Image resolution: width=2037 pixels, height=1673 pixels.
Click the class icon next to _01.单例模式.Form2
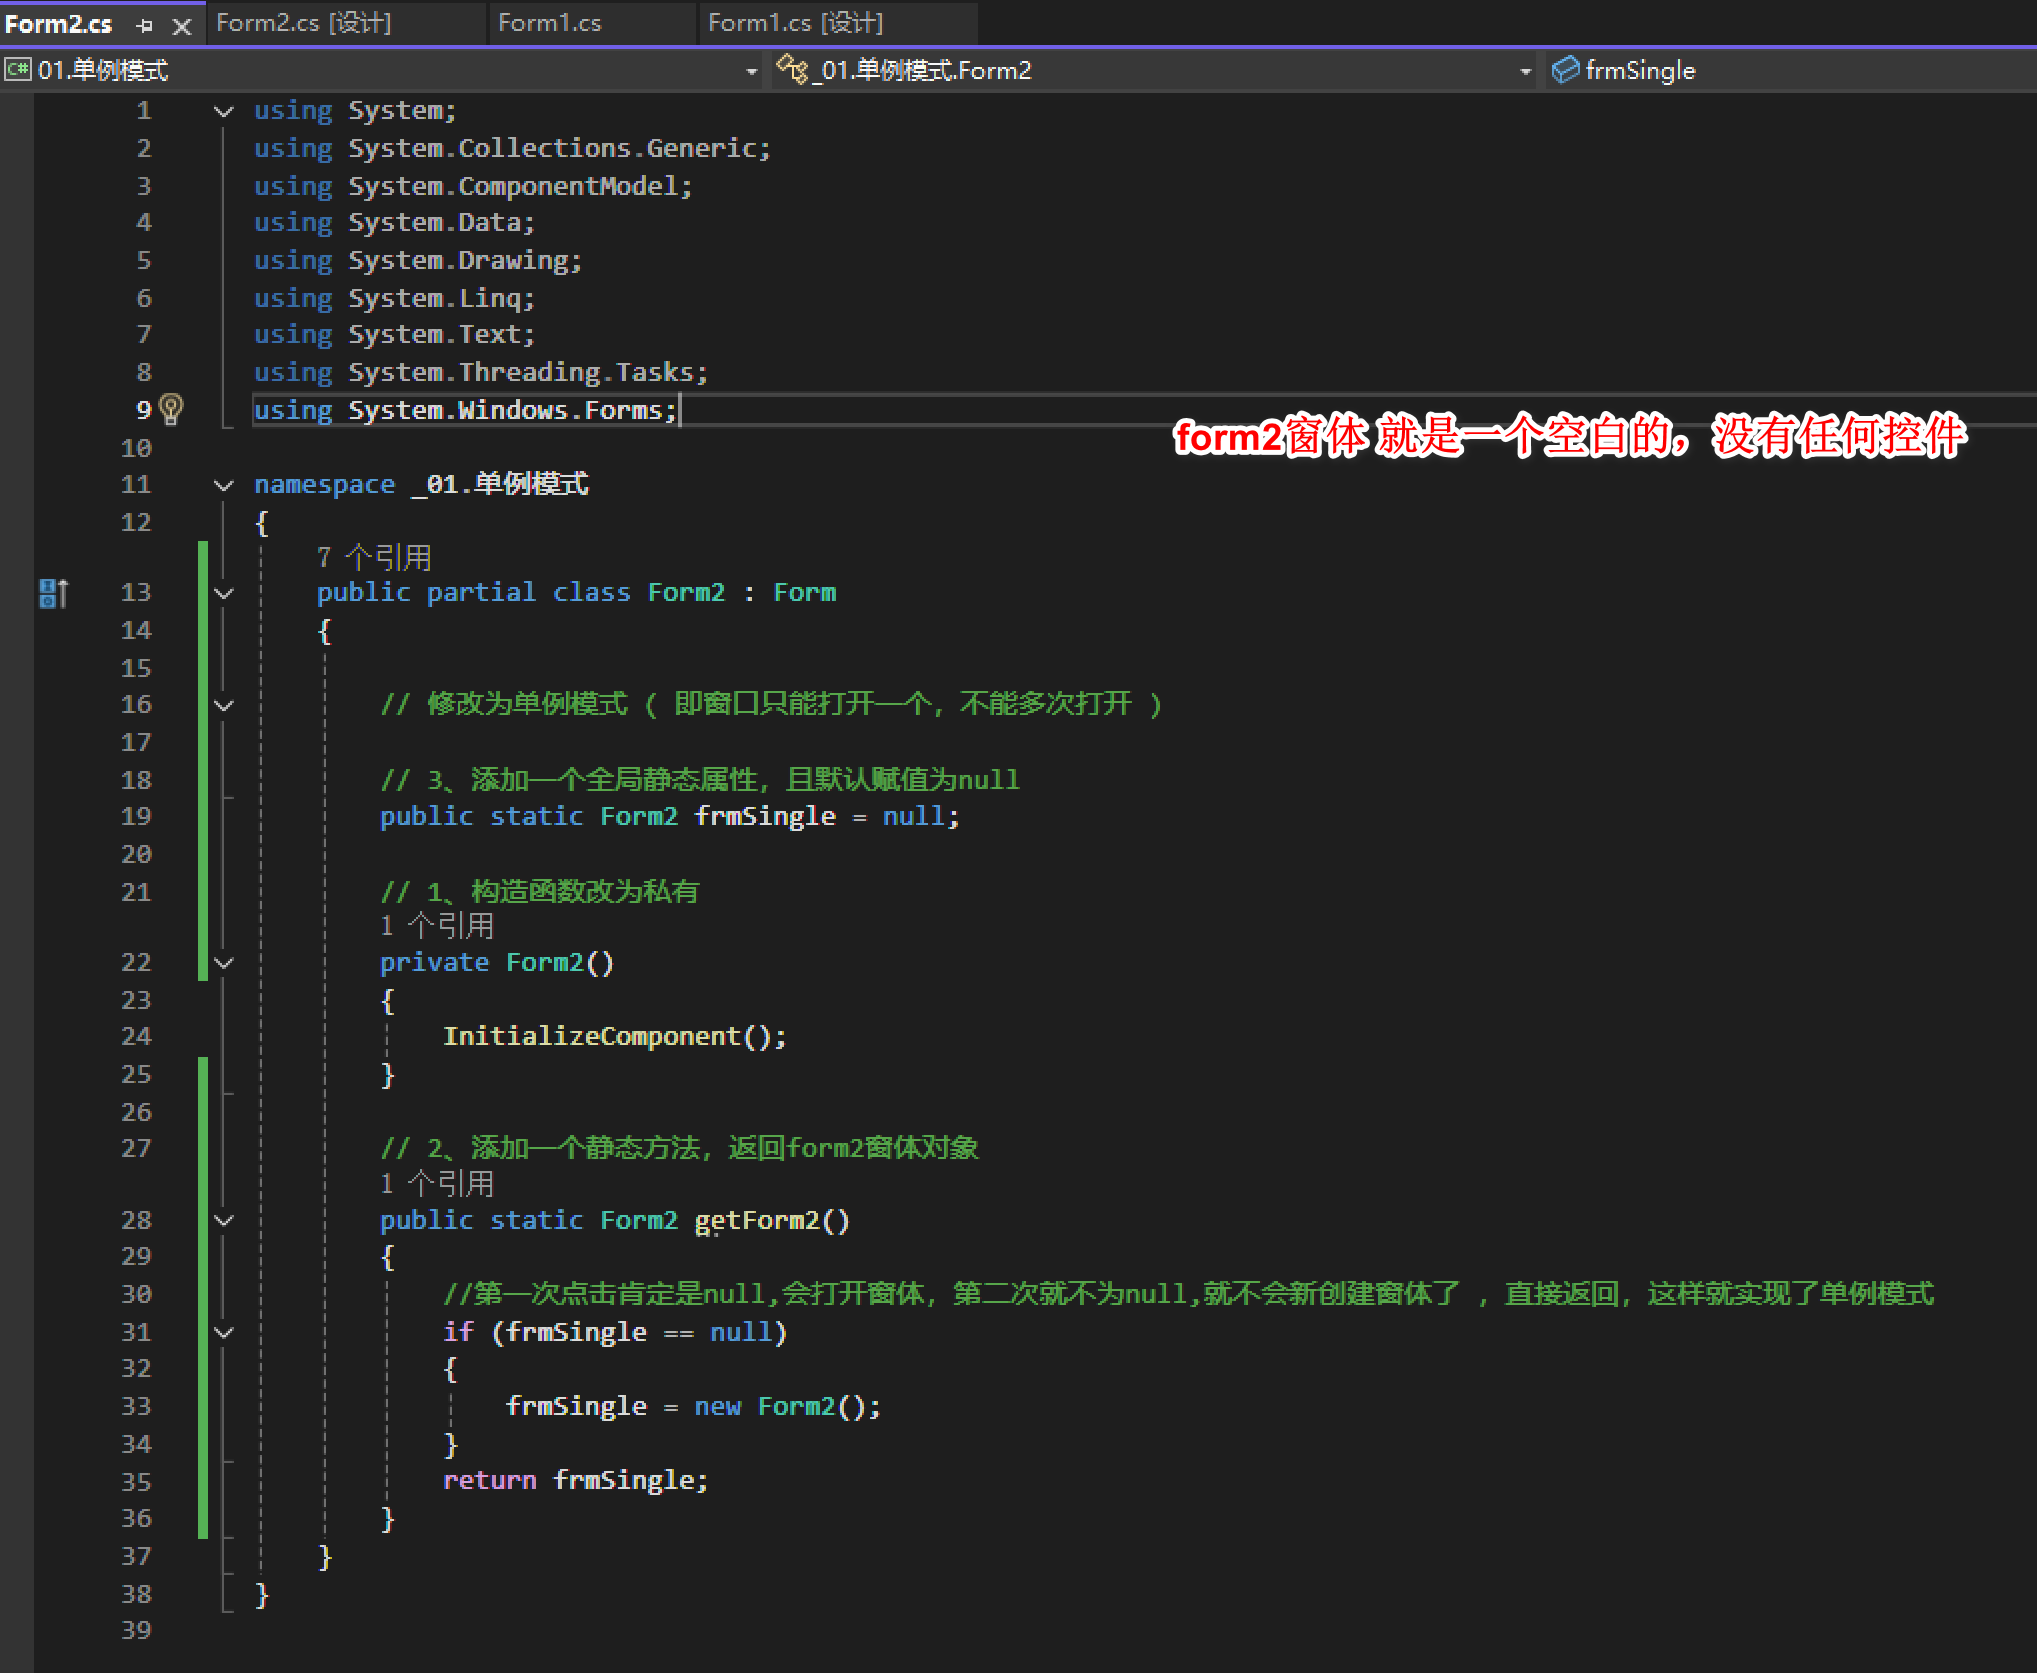[792, 69]
